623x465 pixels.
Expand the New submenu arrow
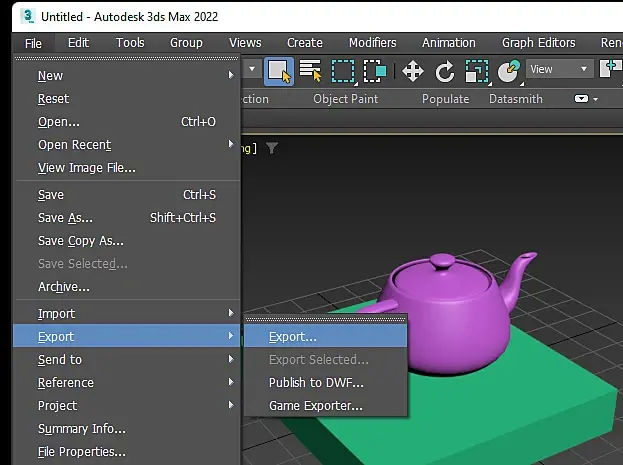click(231, 75)
